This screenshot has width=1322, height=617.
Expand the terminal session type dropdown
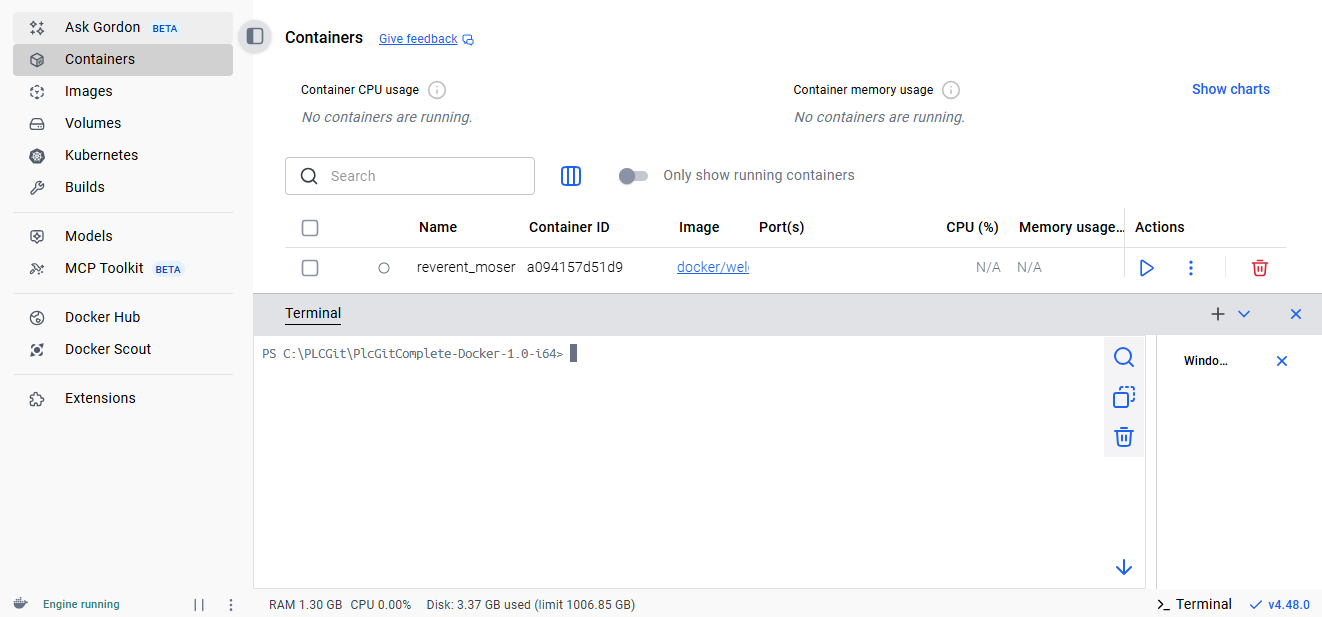(x=1244, y=314)
